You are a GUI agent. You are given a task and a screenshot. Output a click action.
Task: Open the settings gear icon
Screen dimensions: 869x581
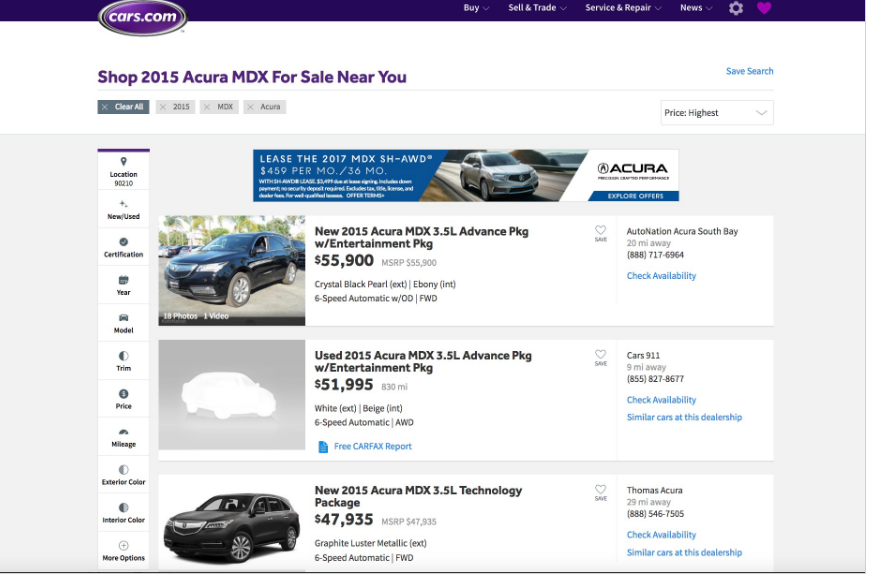(735, 8)
